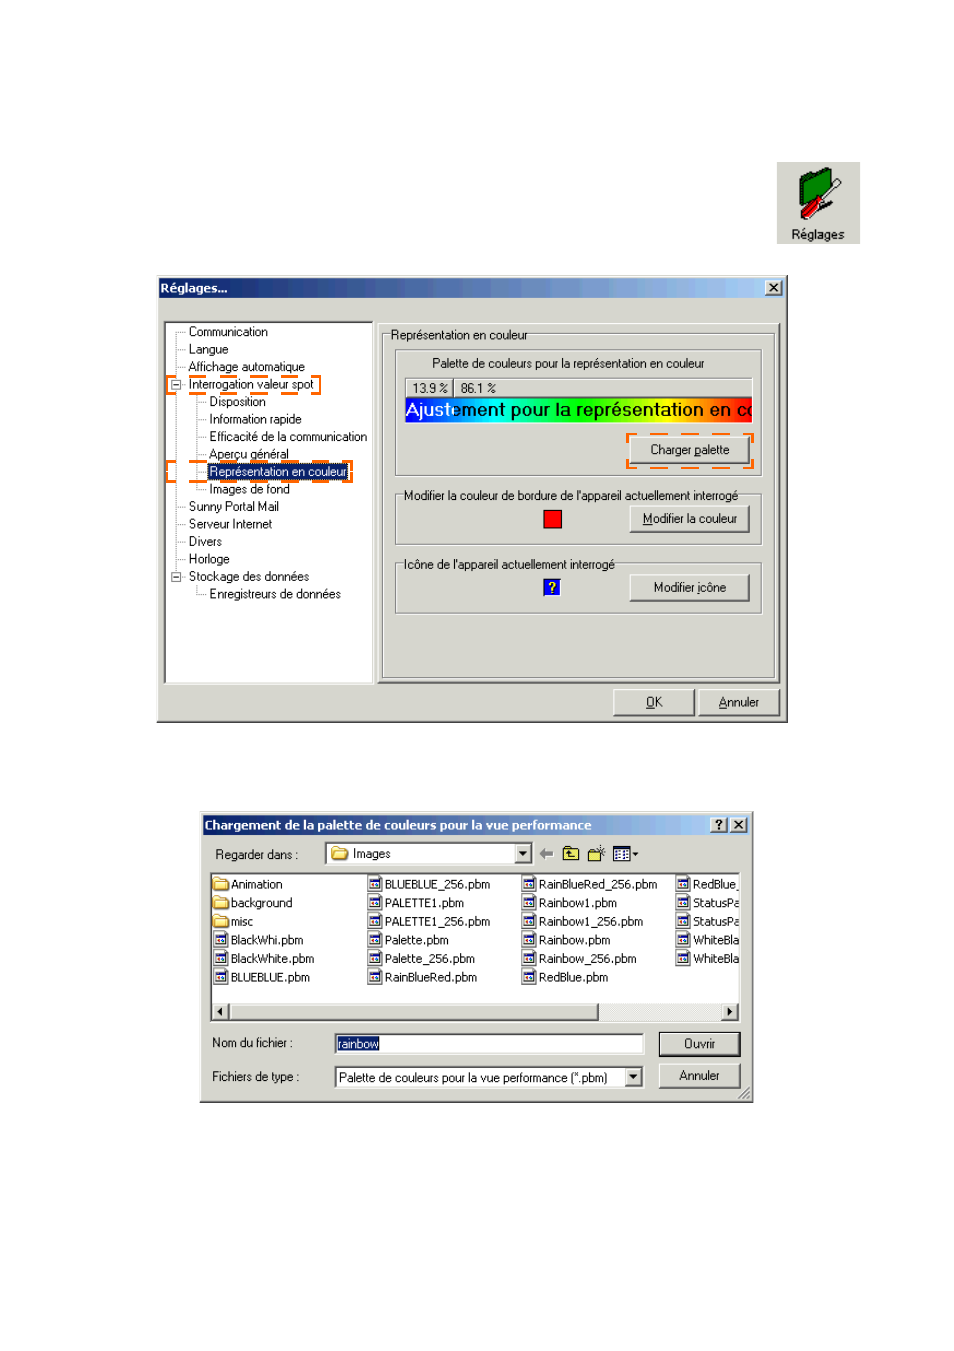The image size is (954, 1351).
Task: Select the Rainbow1.pbm file icon
Action: click(x=529, y=903)
